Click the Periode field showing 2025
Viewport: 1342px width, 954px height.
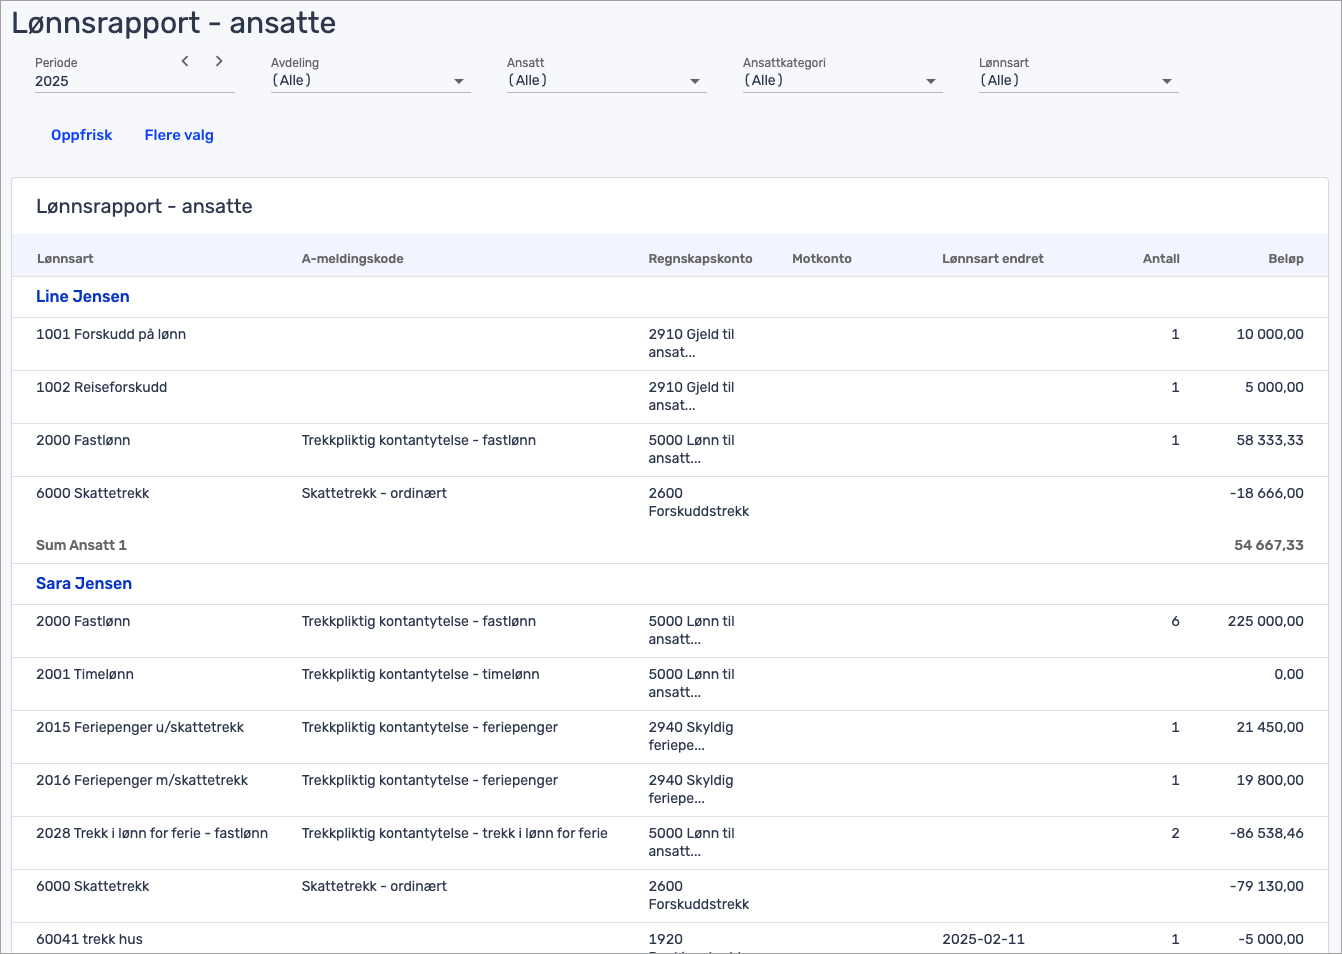(100, 81)
